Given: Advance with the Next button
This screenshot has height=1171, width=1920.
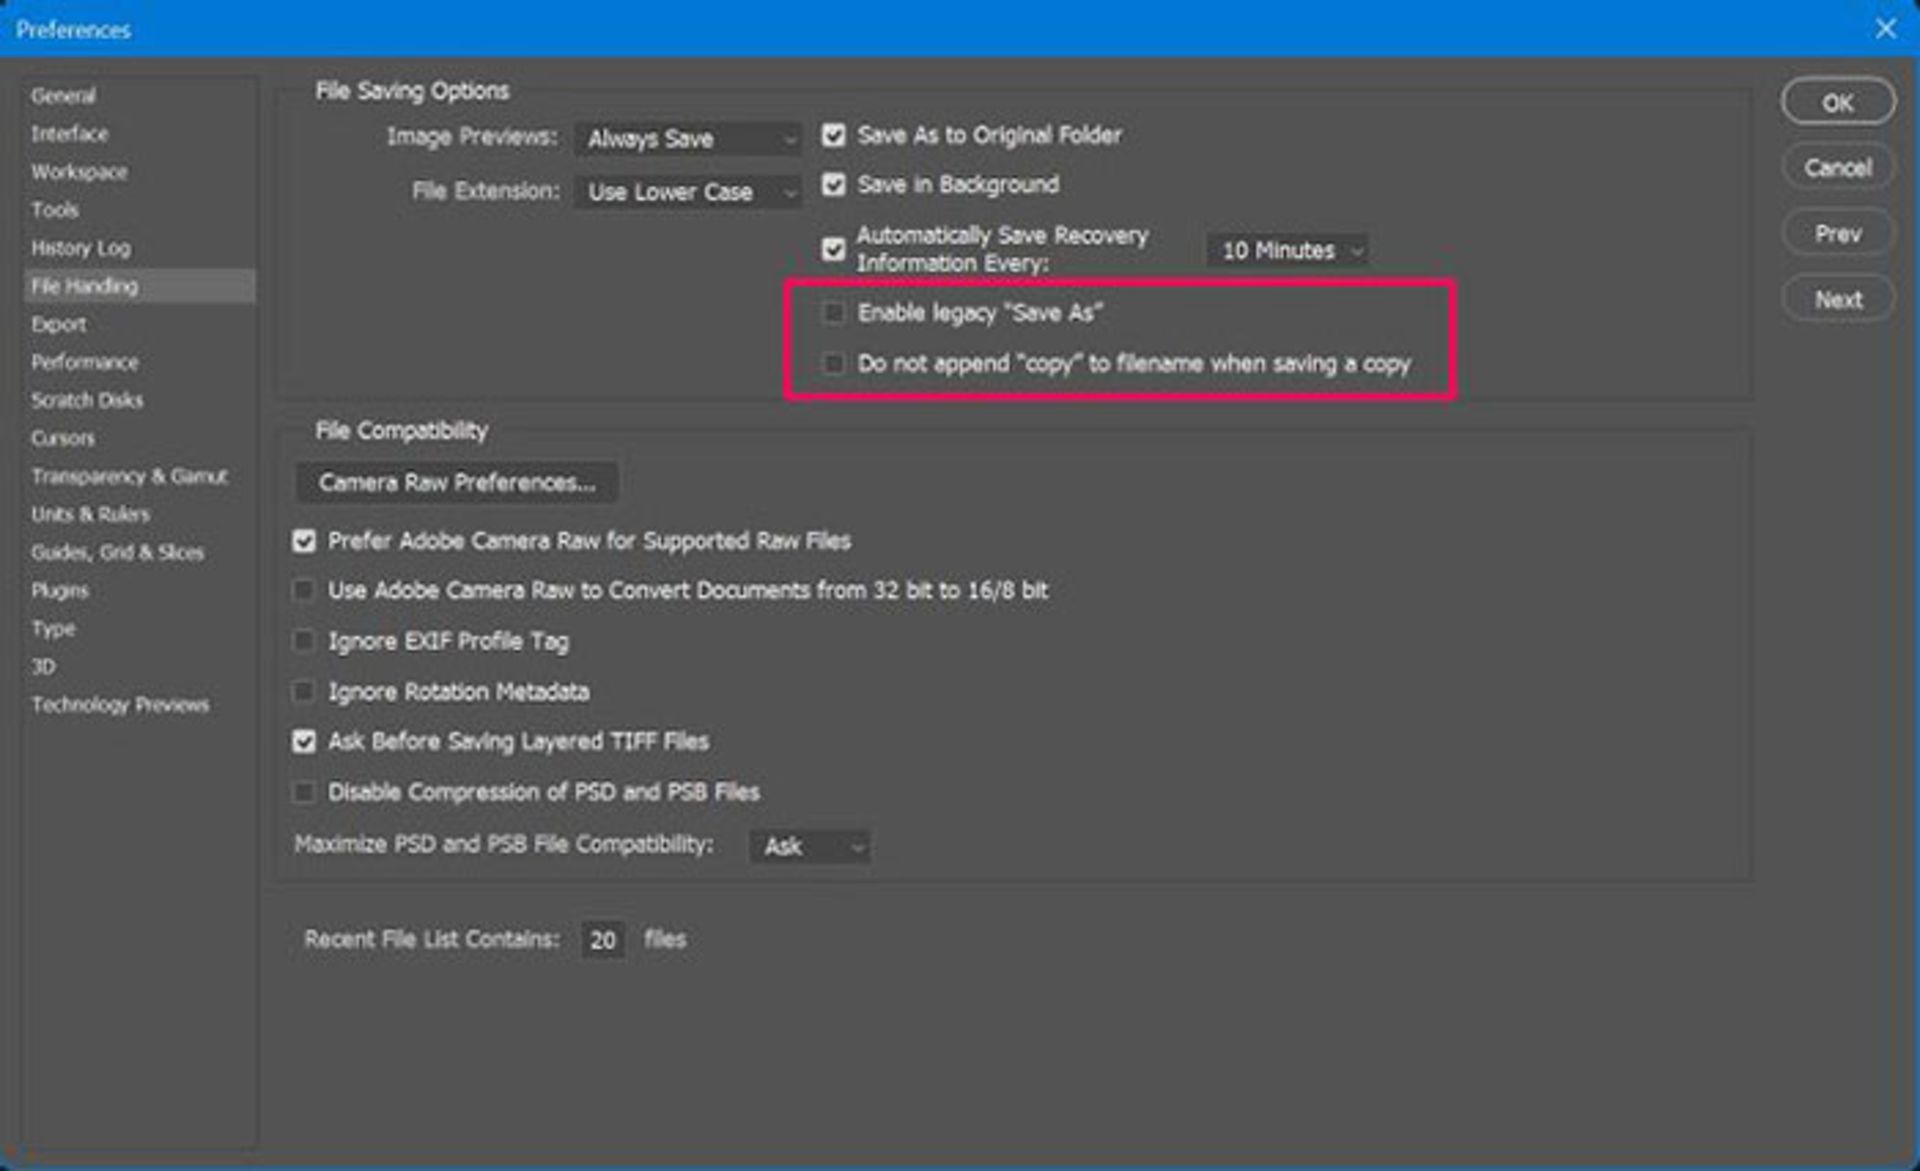Looking at the screenshot, I should 1838,300.
